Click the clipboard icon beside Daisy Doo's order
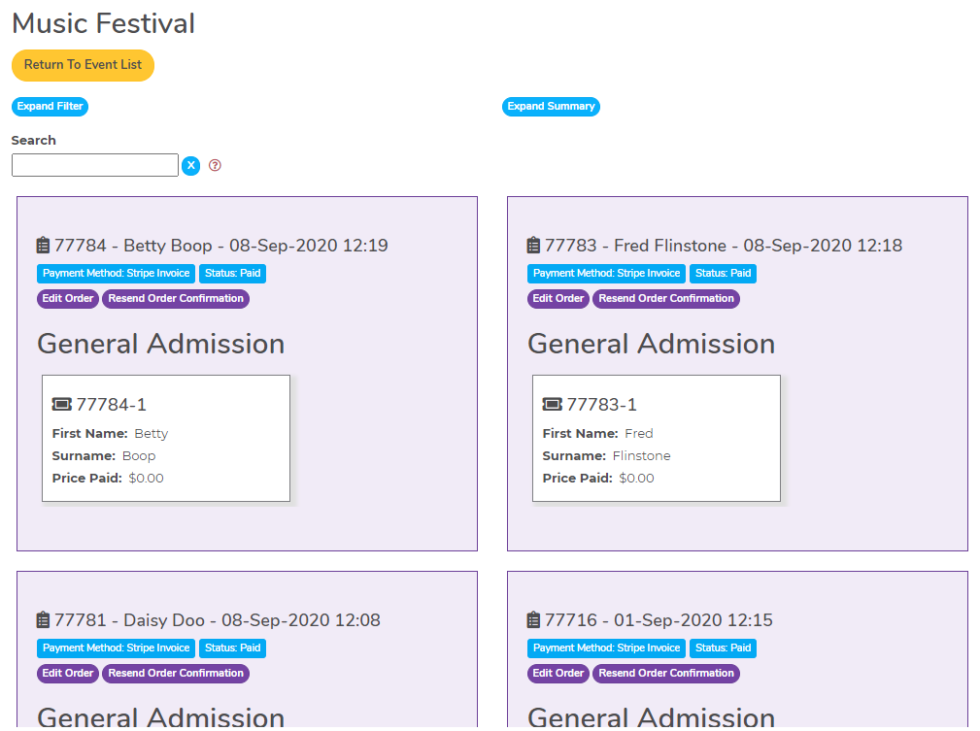The image size is (980, 731). click(x=42, y=619)
